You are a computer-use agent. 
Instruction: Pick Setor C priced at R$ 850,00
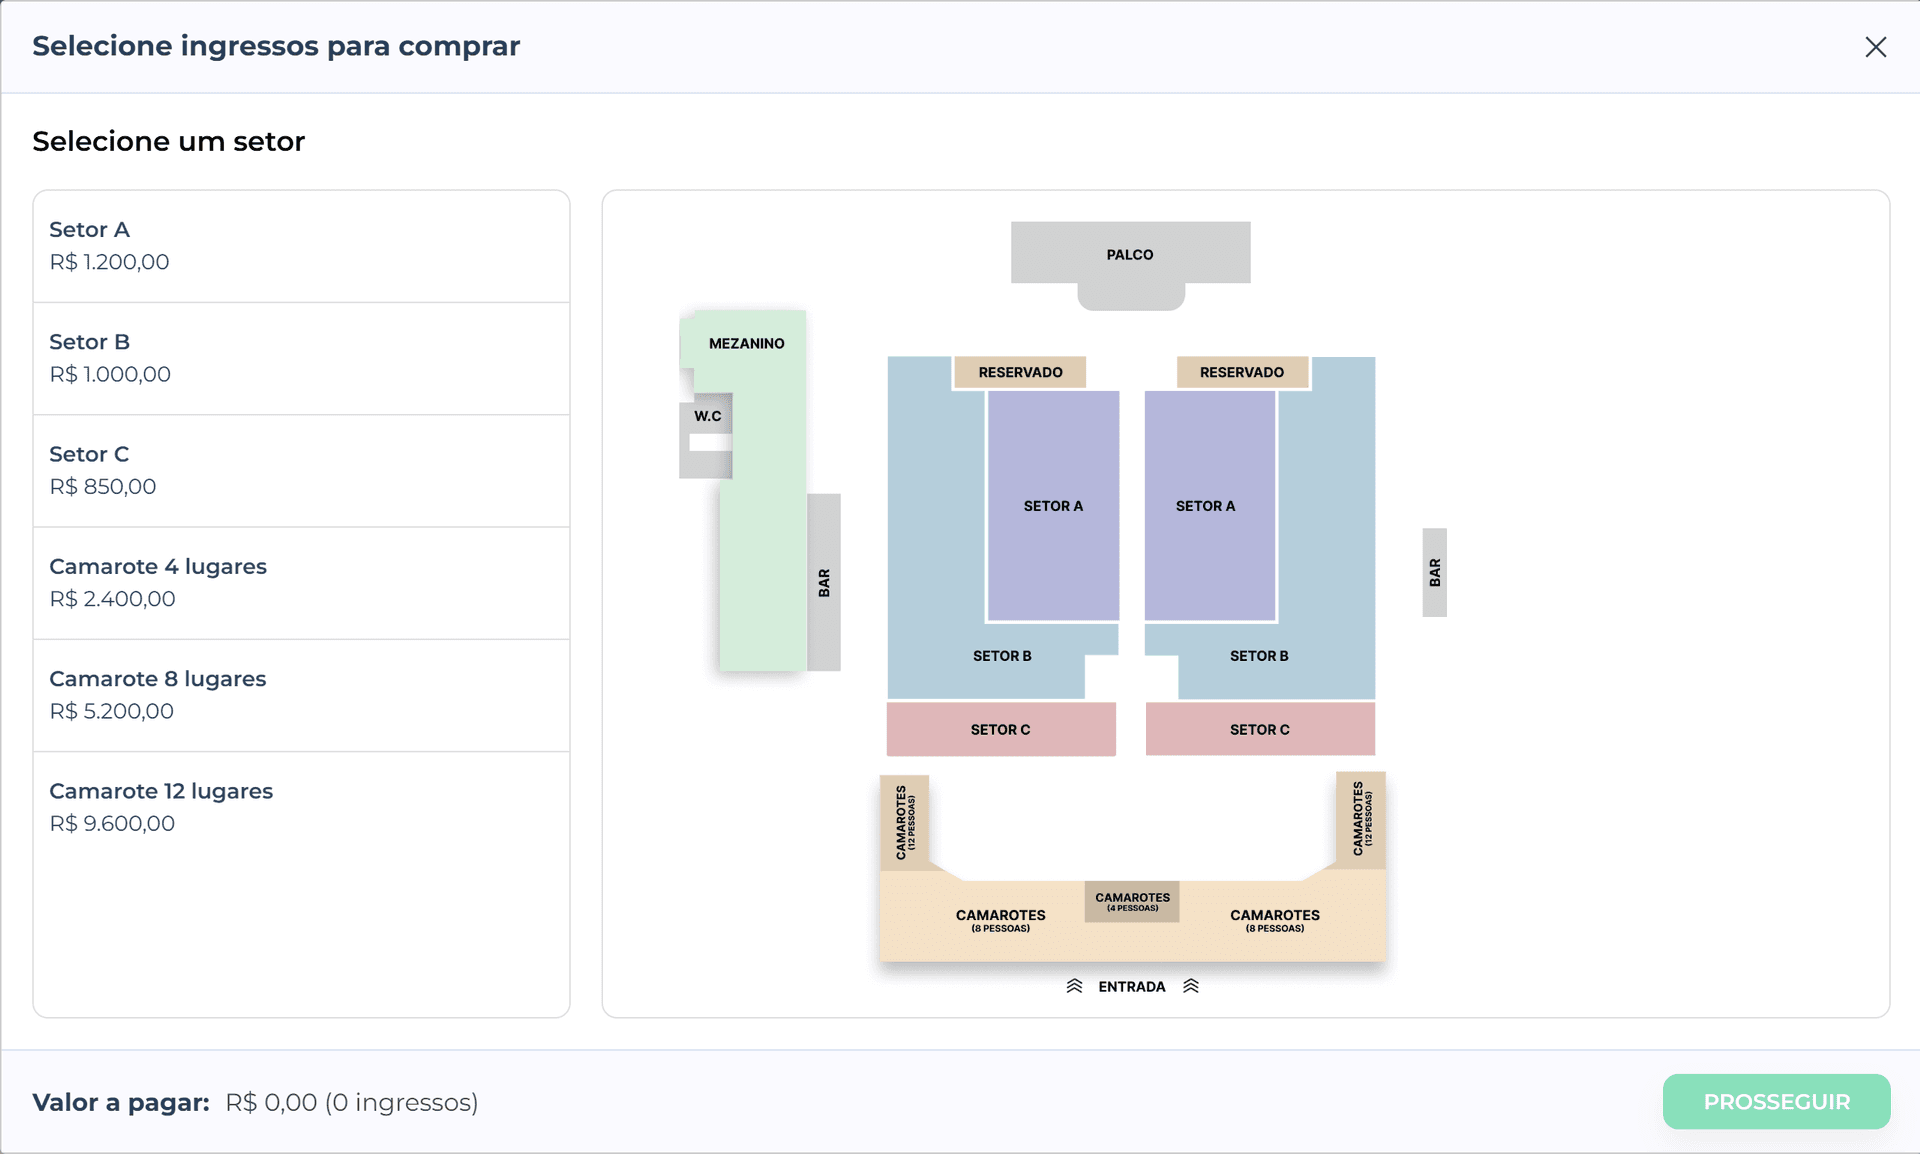(x=301, y=470)
